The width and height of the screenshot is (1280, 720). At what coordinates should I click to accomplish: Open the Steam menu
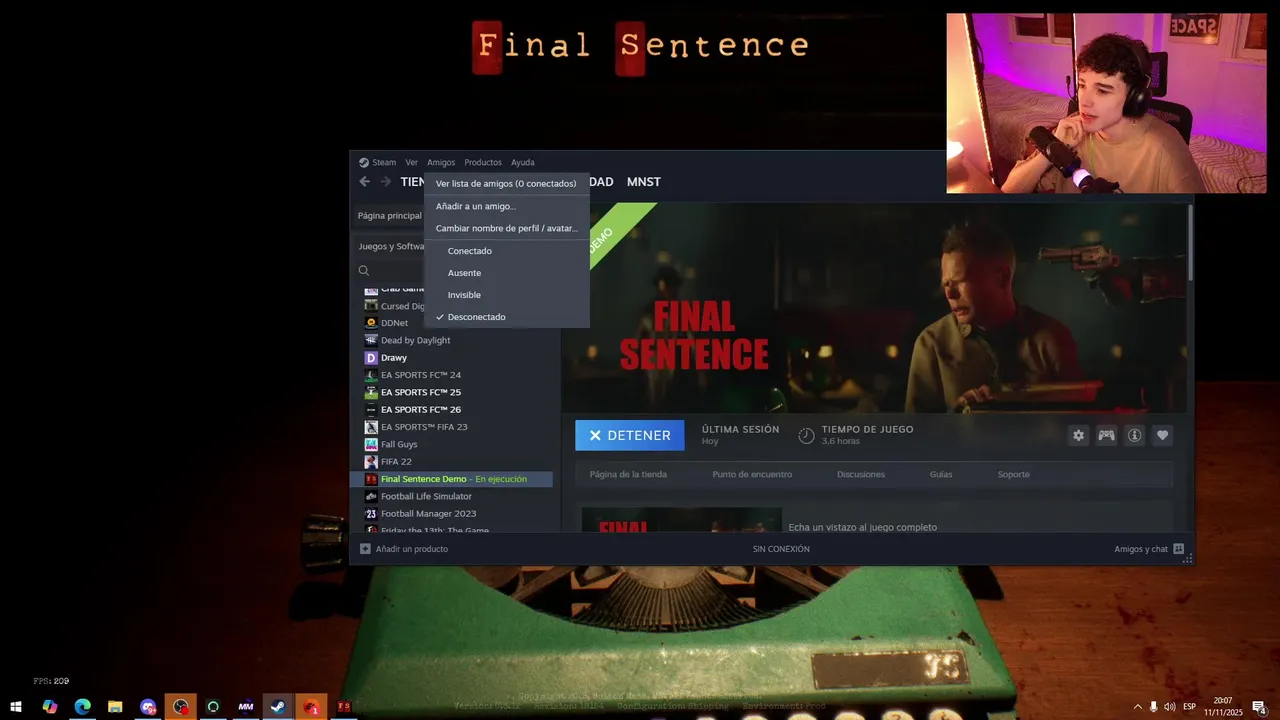click(384, 162)
